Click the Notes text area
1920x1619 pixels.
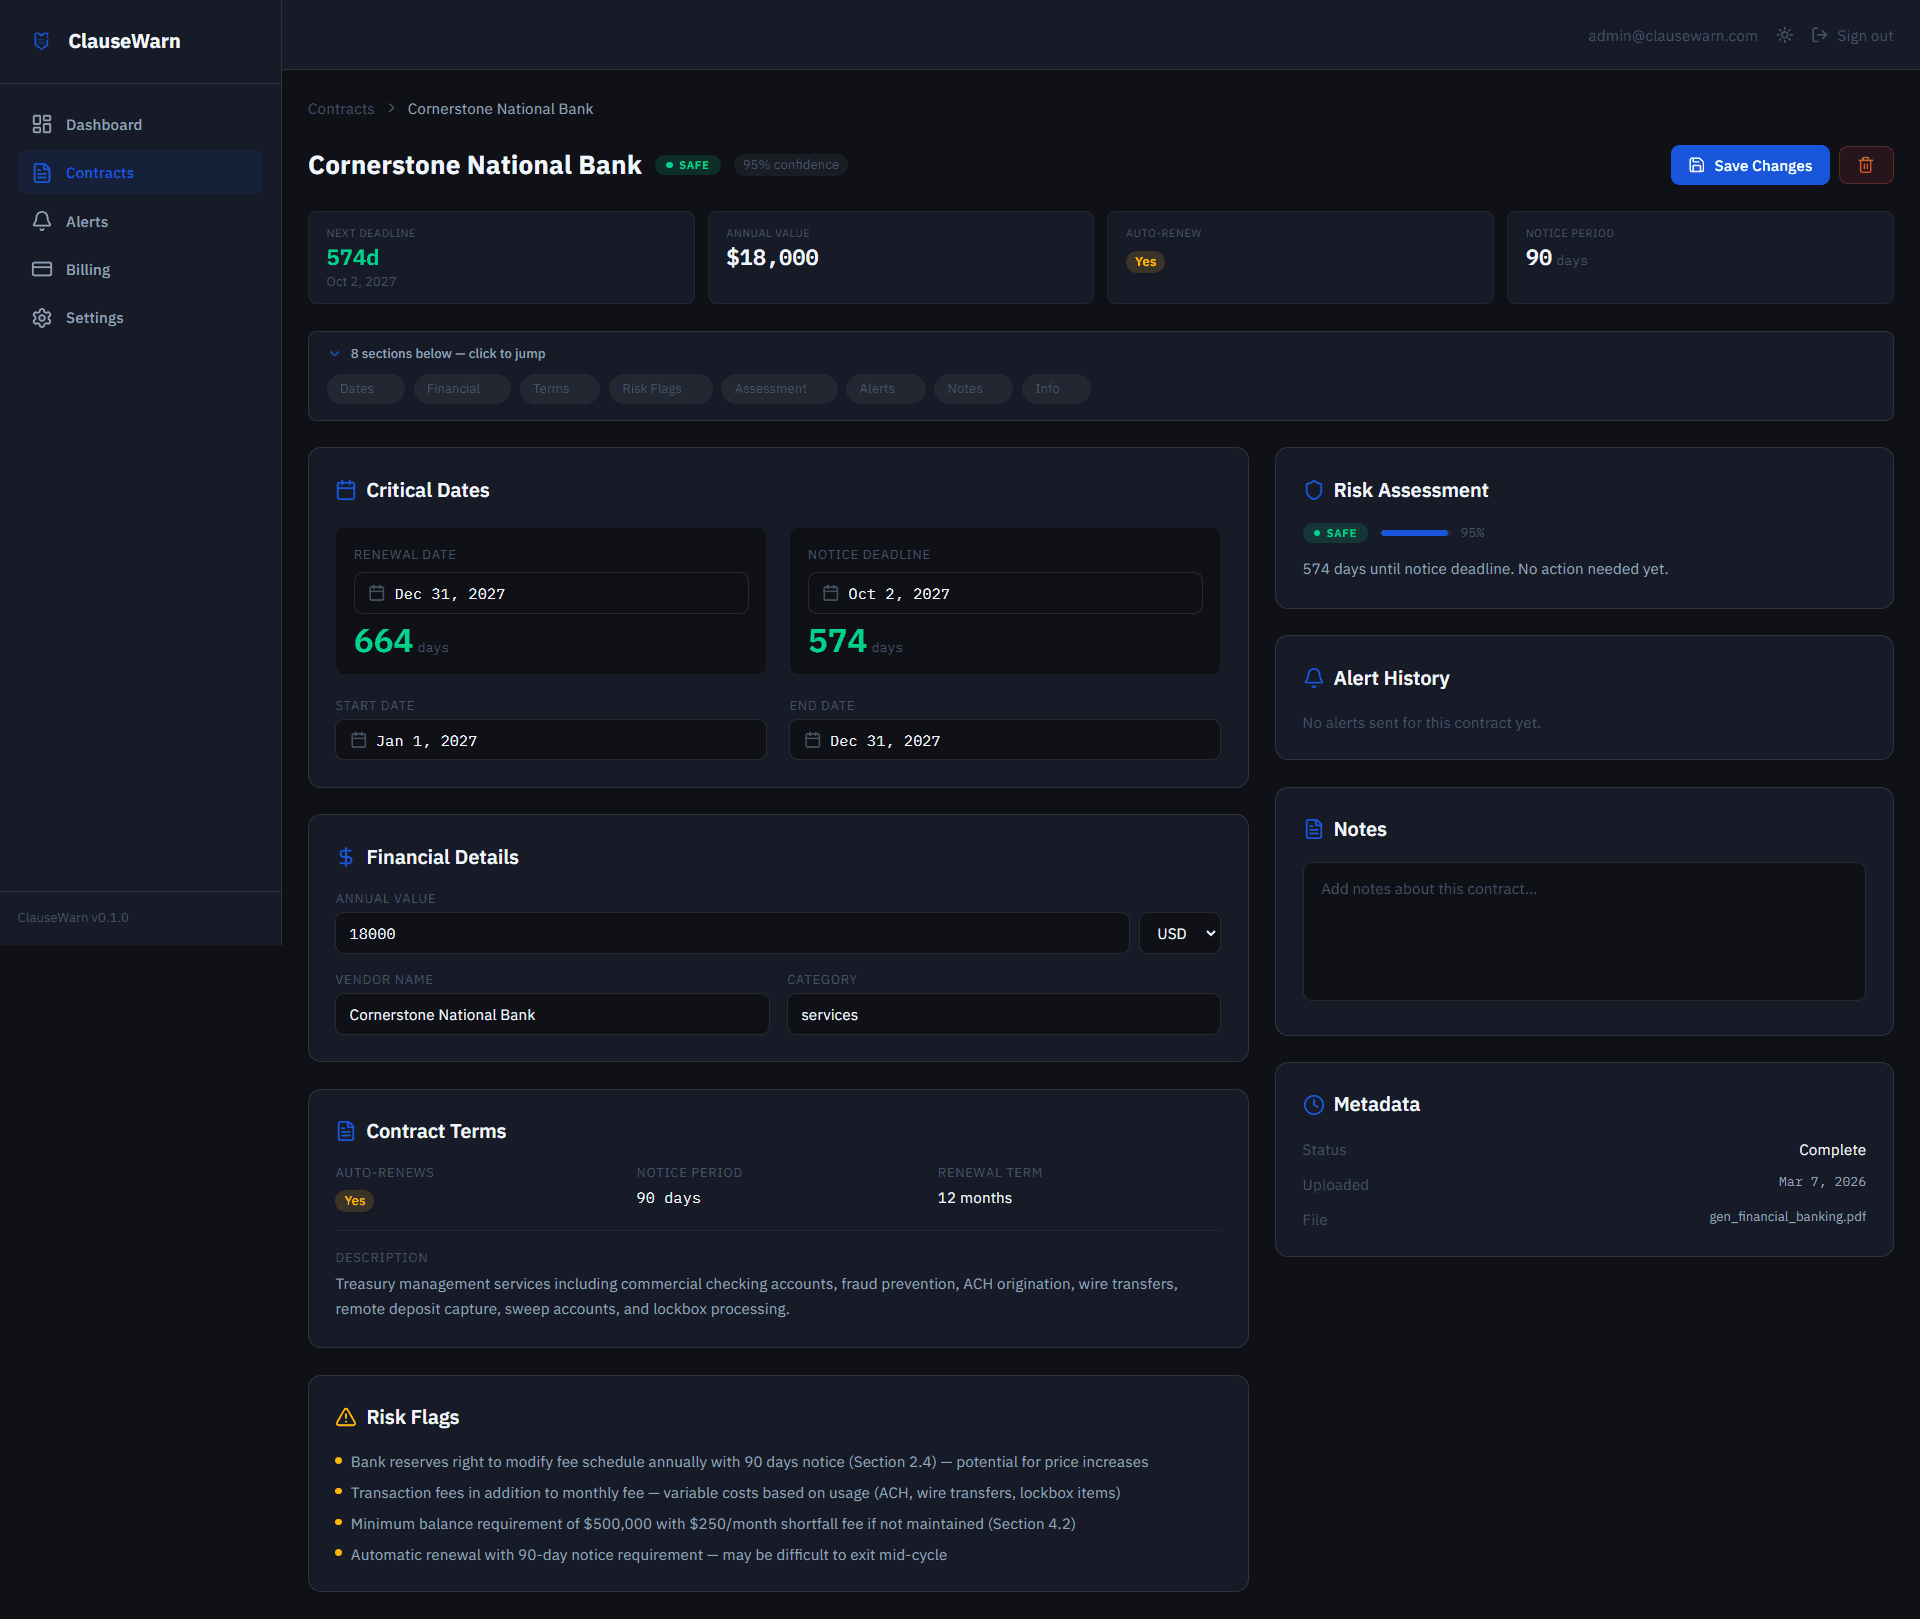coord(1583,931)
